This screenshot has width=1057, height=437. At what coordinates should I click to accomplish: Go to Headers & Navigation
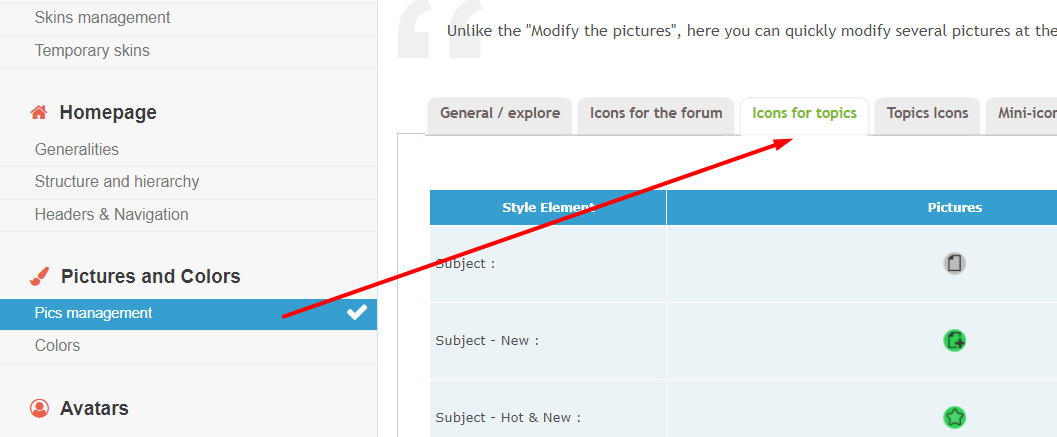click(x=111, y=214)
